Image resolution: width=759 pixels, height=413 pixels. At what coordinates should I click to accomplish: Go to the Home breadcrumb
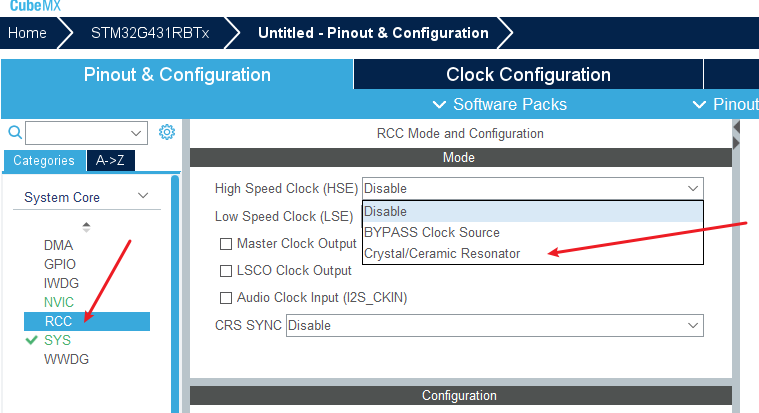coord(28,33)
